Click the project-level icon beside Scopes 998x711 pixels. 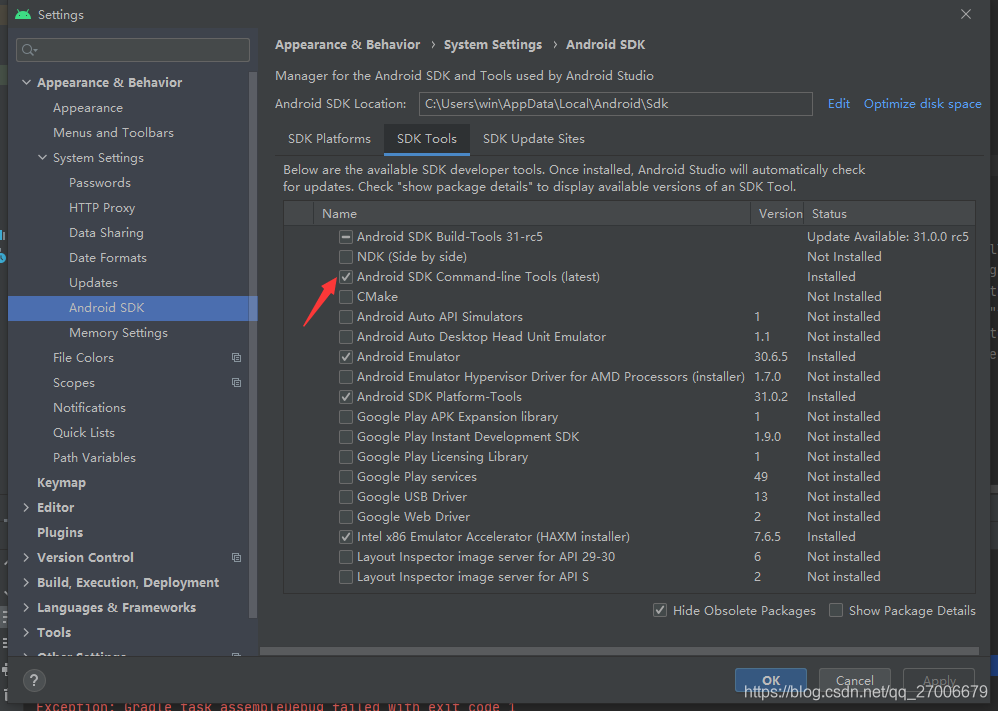point(236,383)
